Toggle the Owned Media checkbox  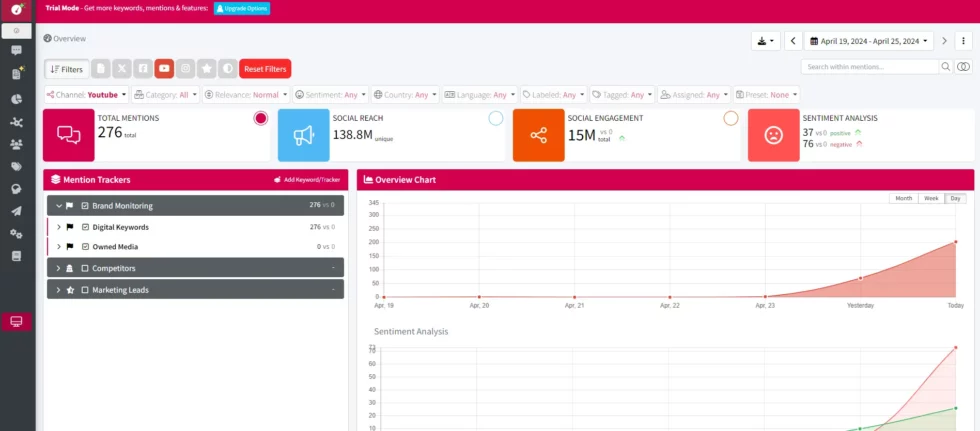[x=86, y=247]
